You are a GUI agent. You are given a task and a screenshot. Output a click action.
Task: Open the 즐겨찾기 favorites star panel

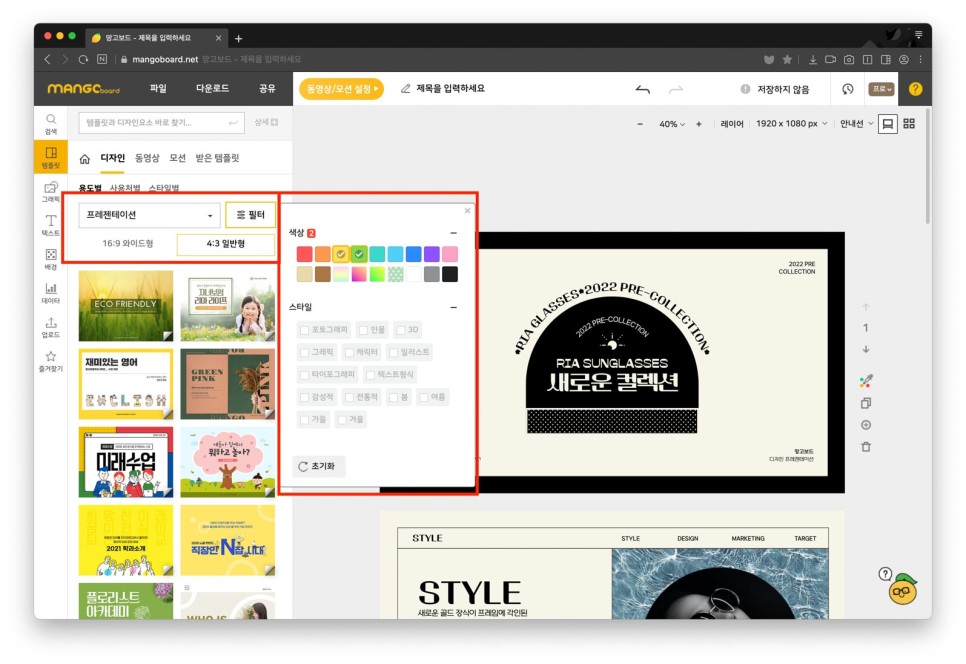click(51, 361)
